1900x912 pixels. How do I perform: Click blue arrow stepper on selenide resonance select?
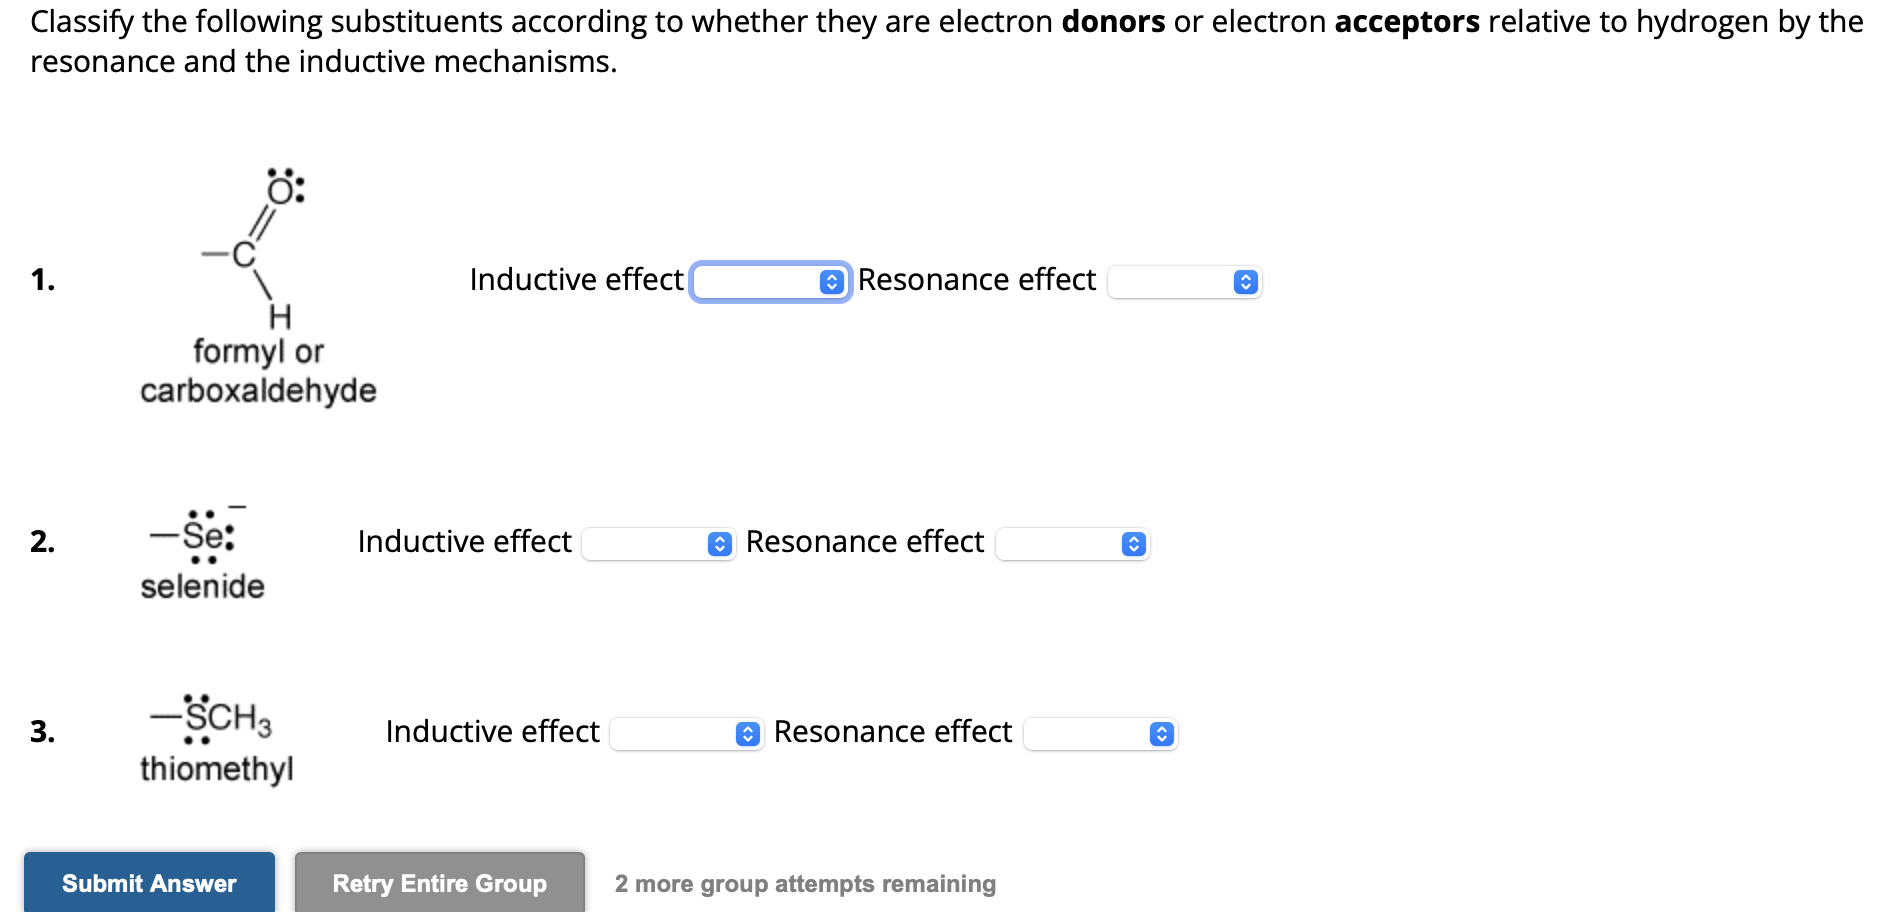[1133, 544]
